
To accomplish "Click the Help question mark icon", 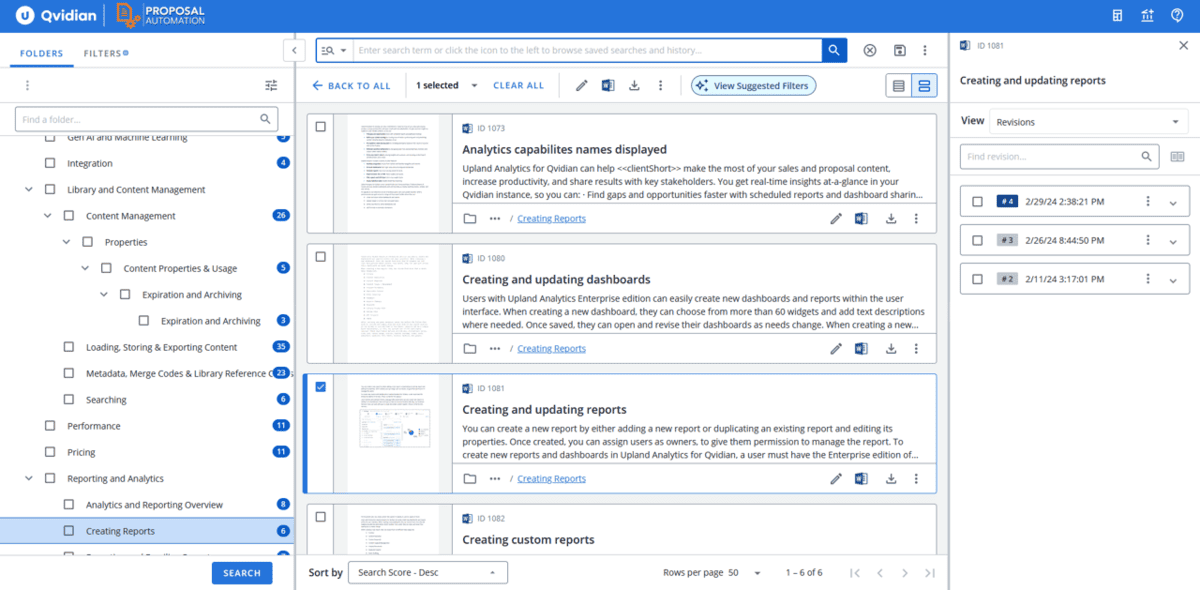I will pyautogui.click(x=1177, y=14).
